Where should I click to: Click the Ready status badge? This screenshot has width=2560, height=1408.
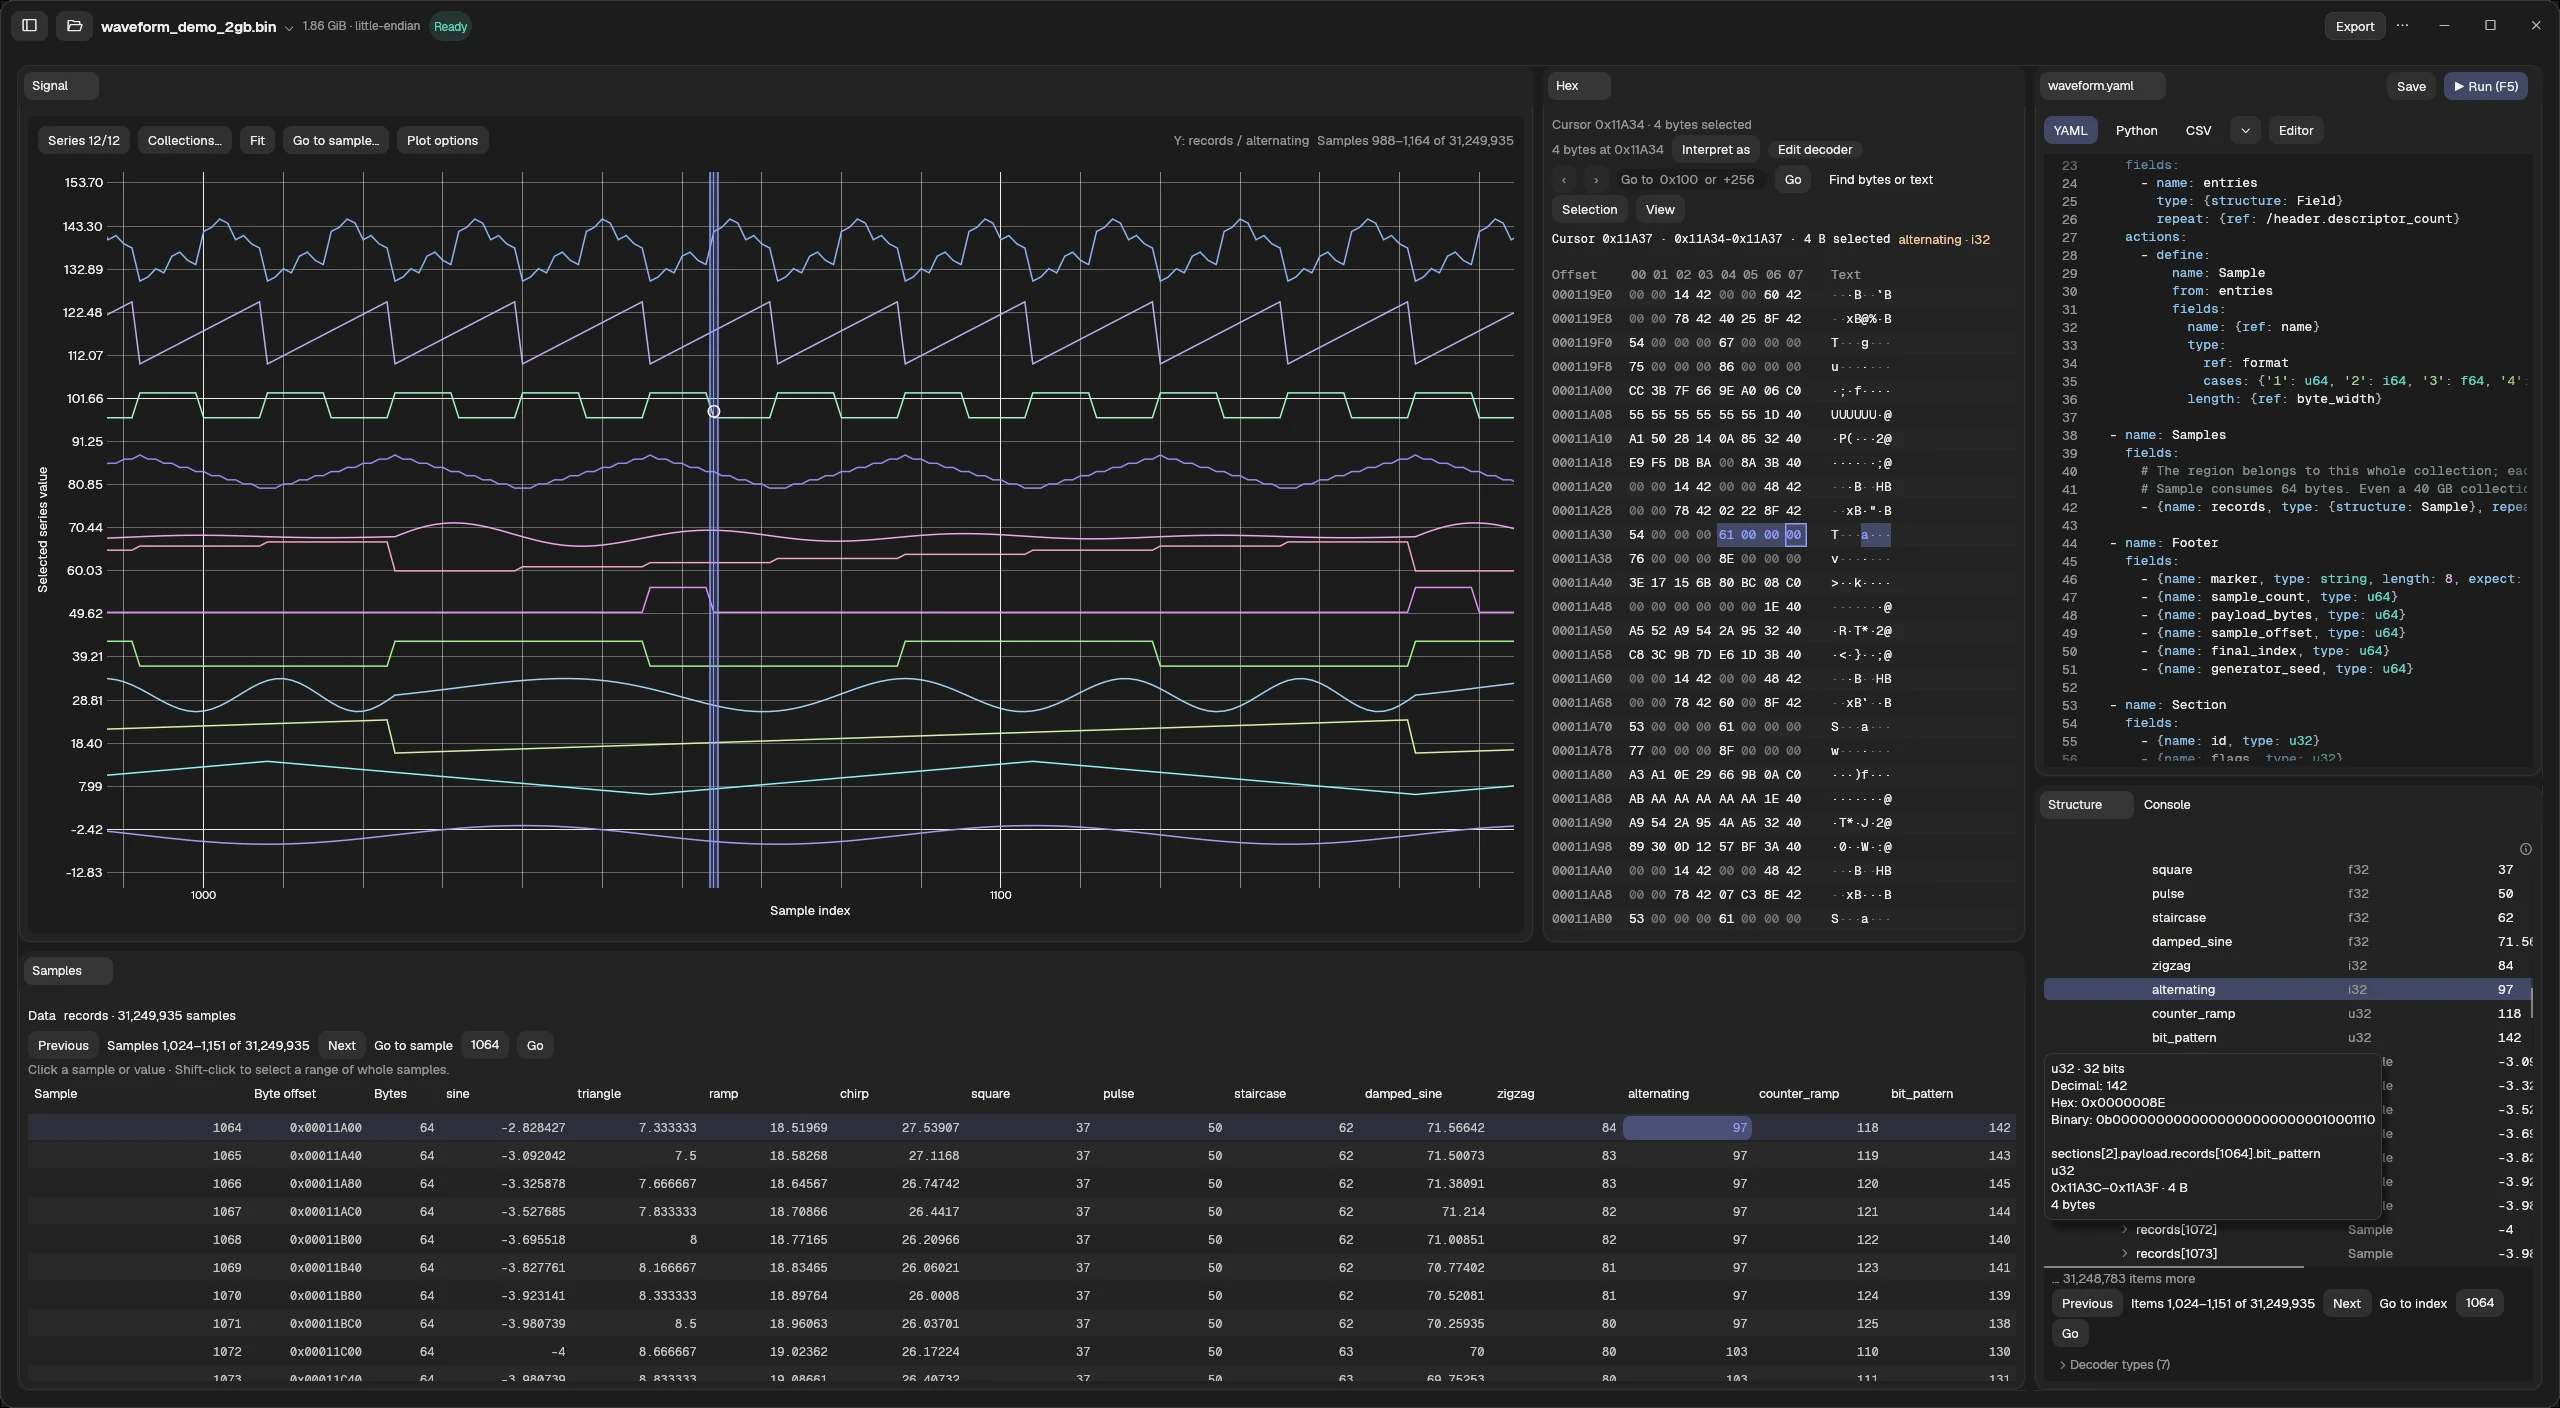point(450,26)
